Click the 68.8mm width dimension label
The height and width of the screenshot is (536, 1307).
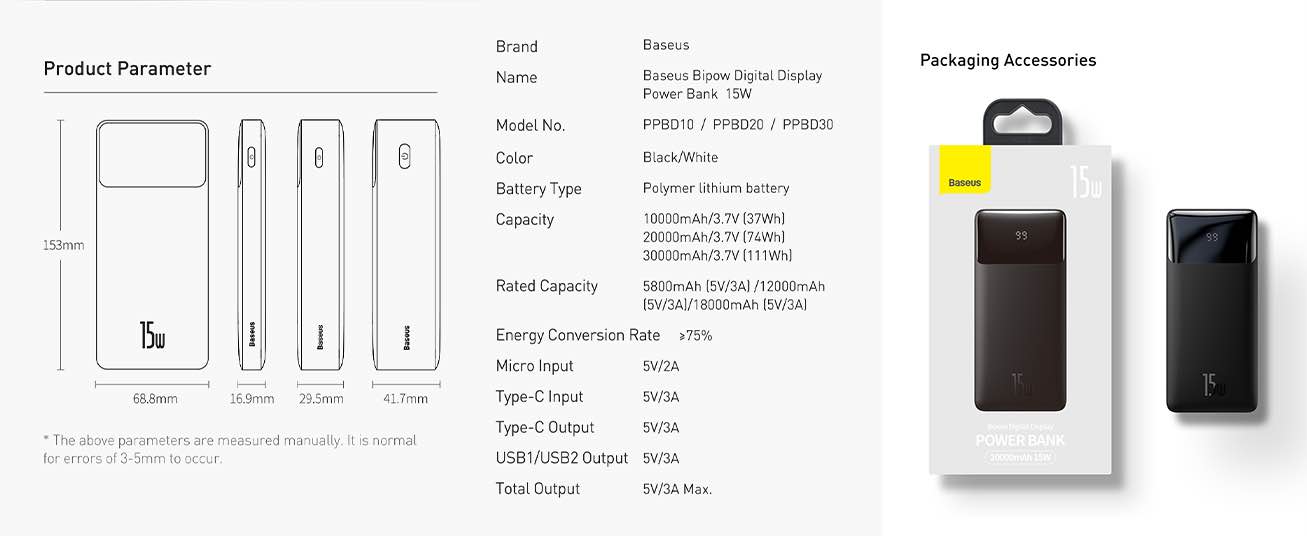(x=155, y=399)
